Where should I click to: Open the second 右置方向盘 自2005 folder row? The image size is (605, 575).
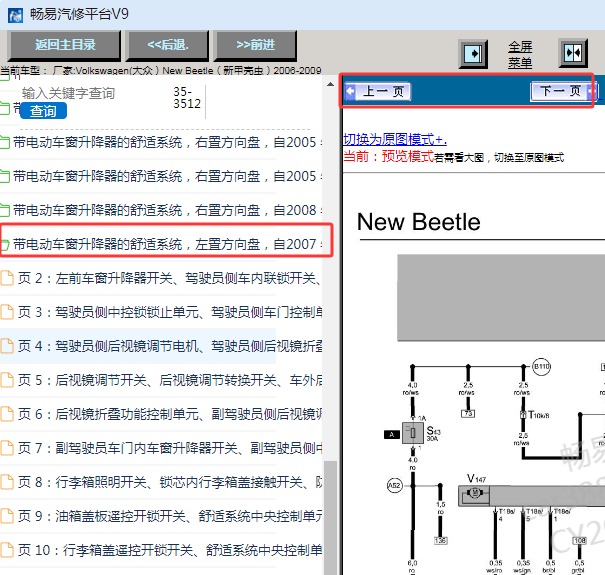161,176
